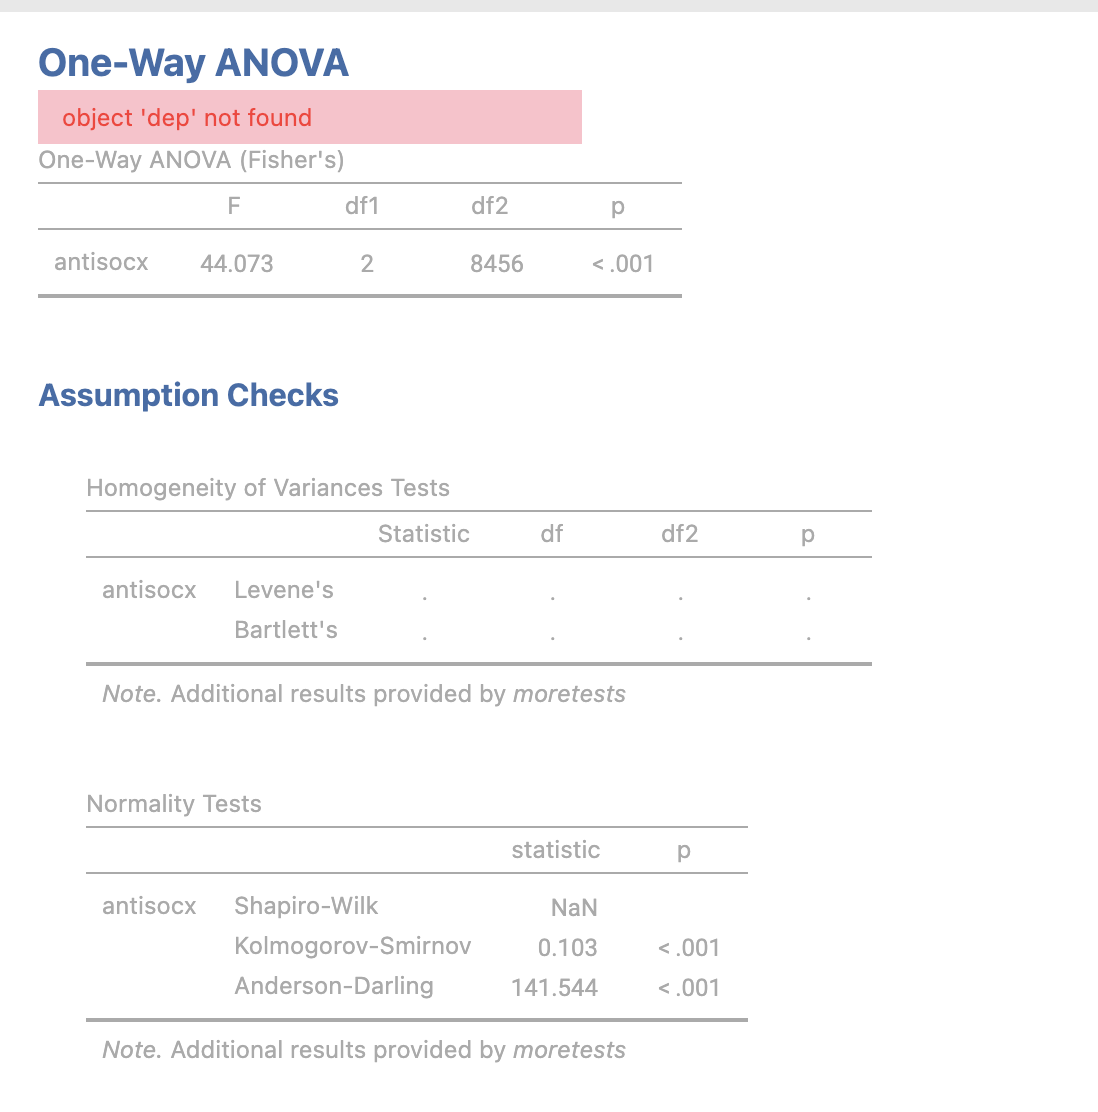The width and height of the screenshot is (1098, 1112).
Task: Select the Normality Tests table title
Action: point(174,803)
